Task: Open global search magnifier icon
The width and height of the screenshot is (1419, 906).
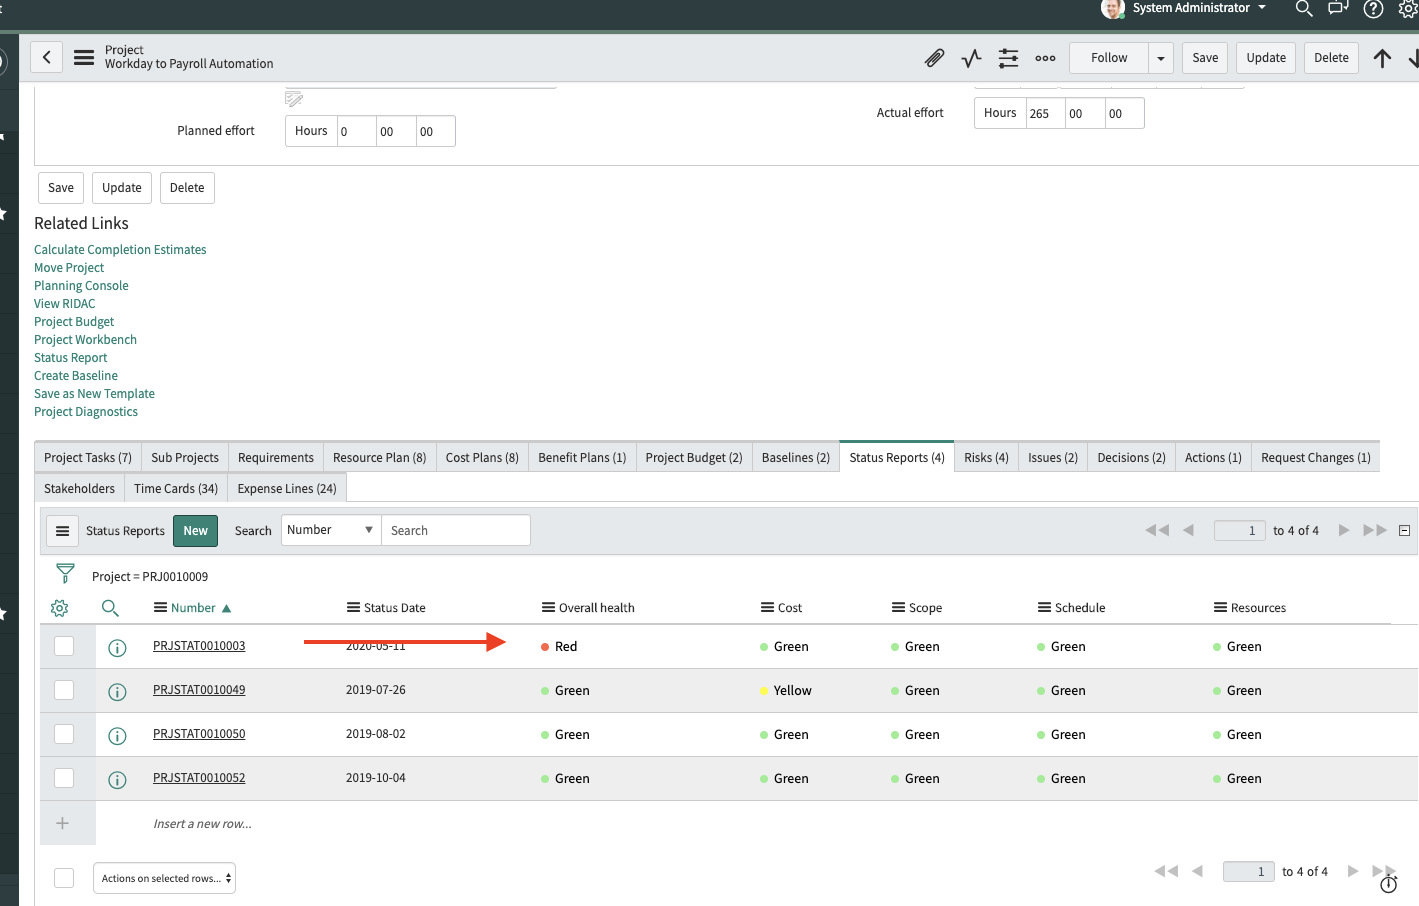Action: tap(1304, 9)
